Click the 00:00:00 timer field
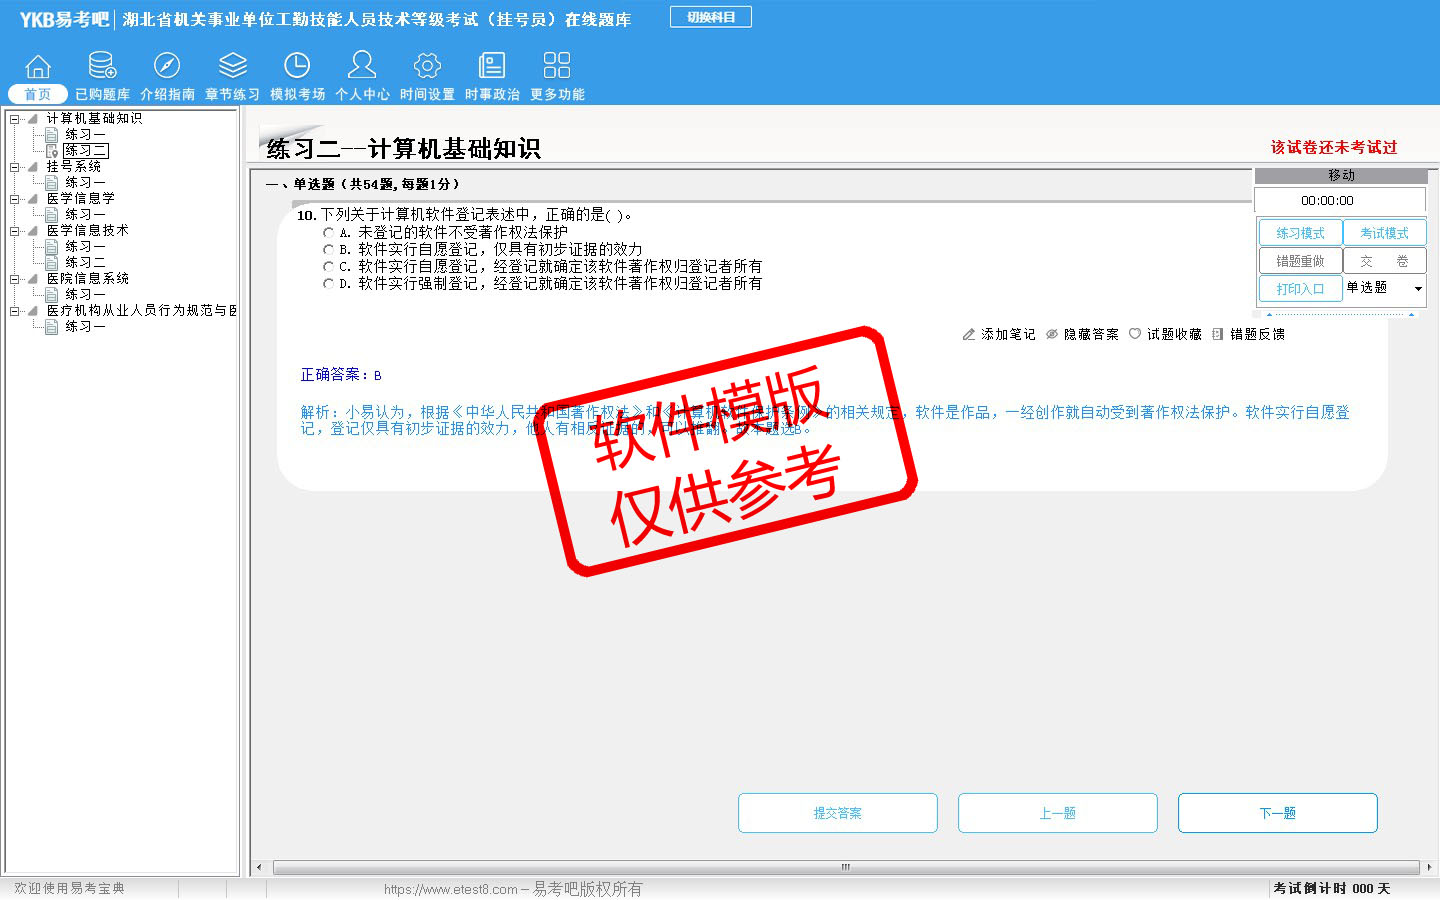This screenshot has height=900, width=1440. pyautogui.click(x=1340, y=200)
